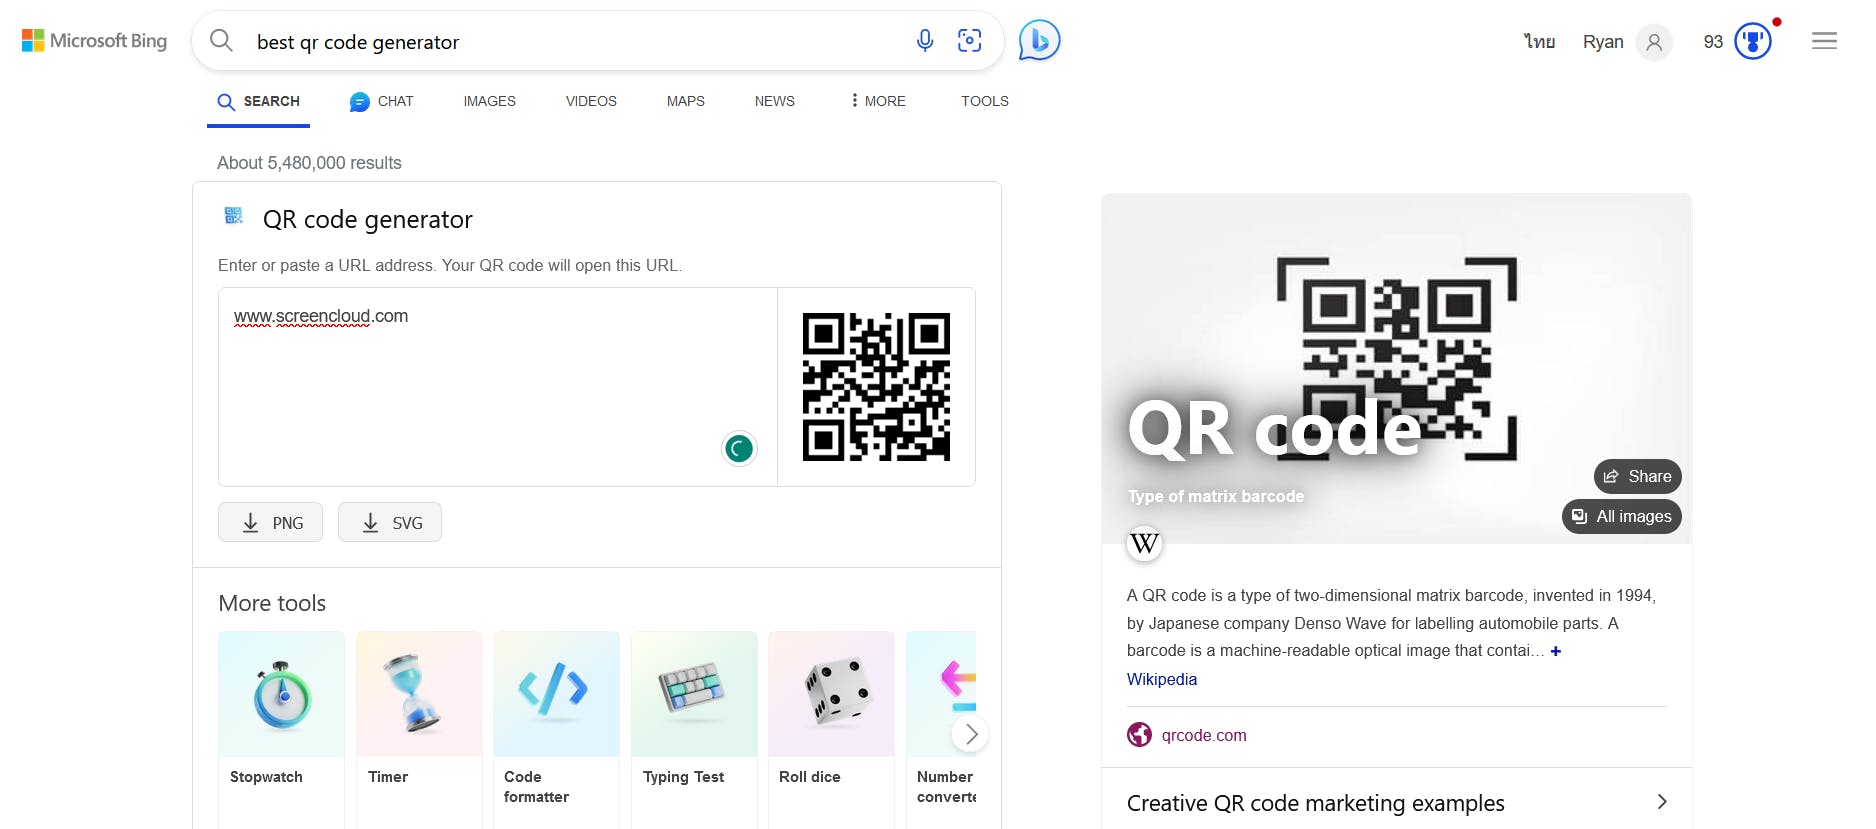Click the More tools heading
Viewport: 1876px width, 829px height.
[272, 603]
